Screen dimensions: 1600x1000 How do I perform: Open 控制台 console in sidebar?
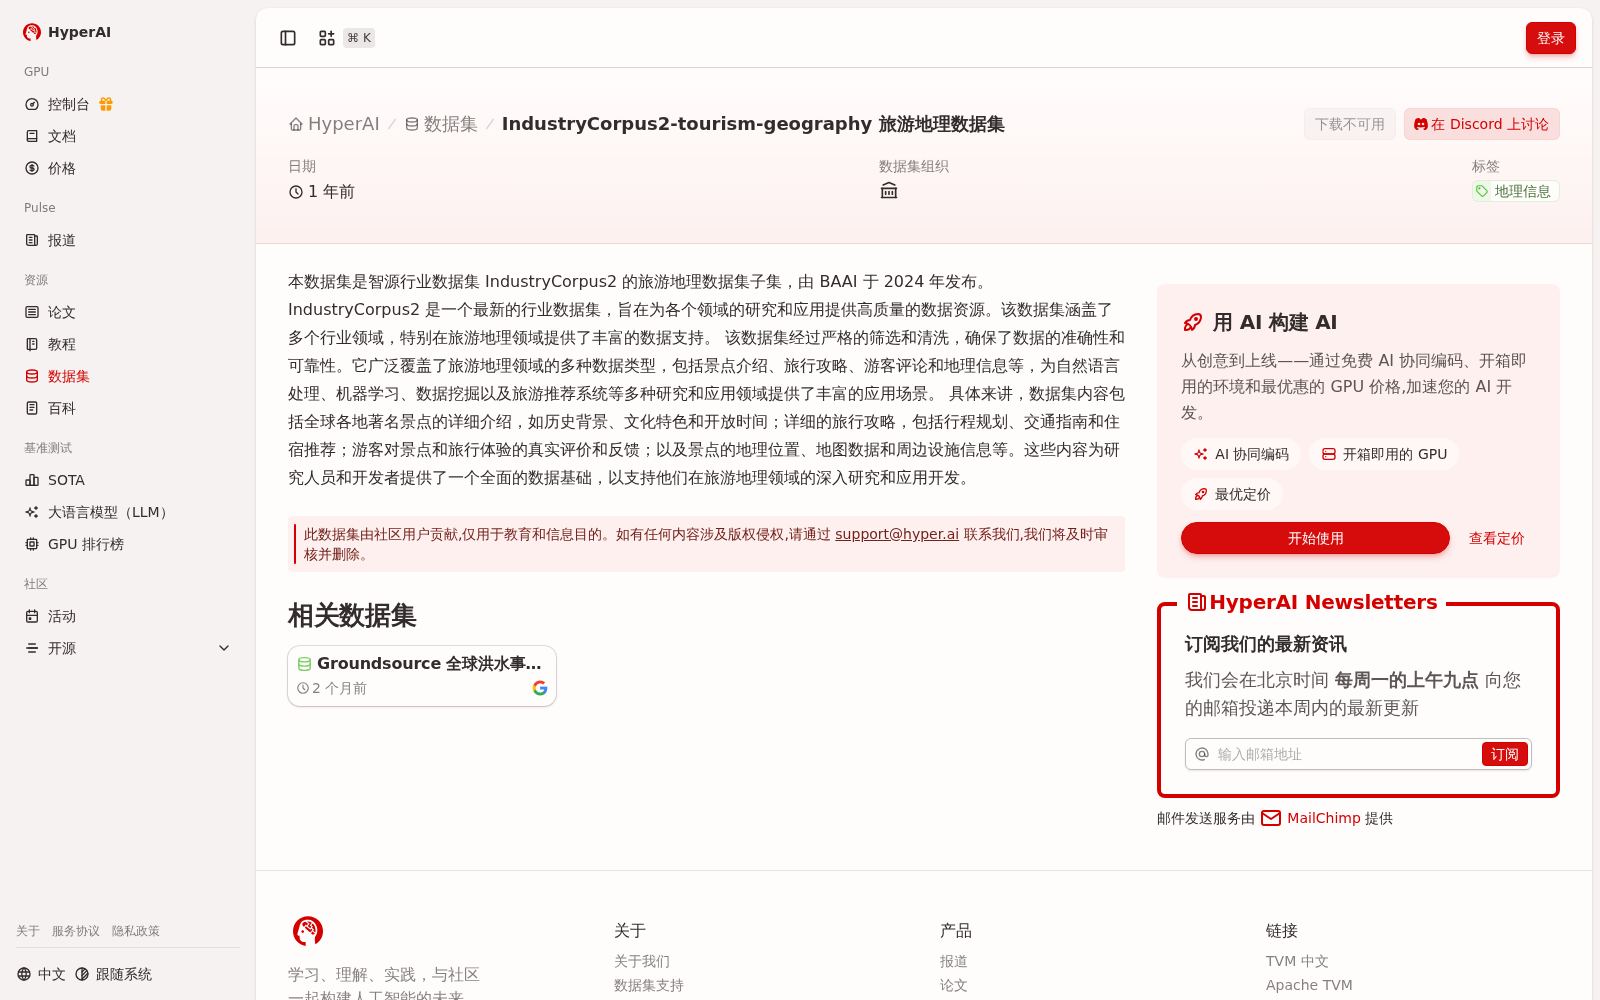click(68, 104)
